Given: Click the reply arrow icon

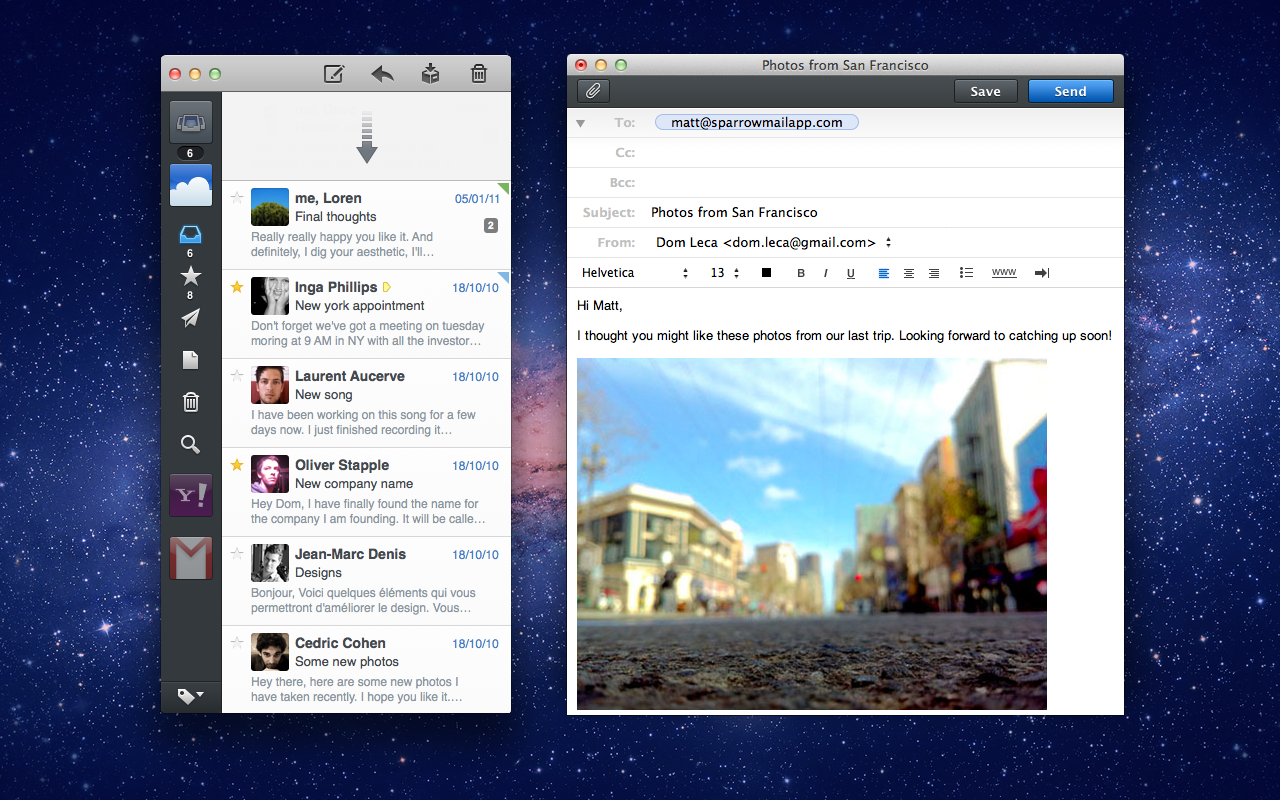Looking at the screenshot, I should tap(382, 74).
